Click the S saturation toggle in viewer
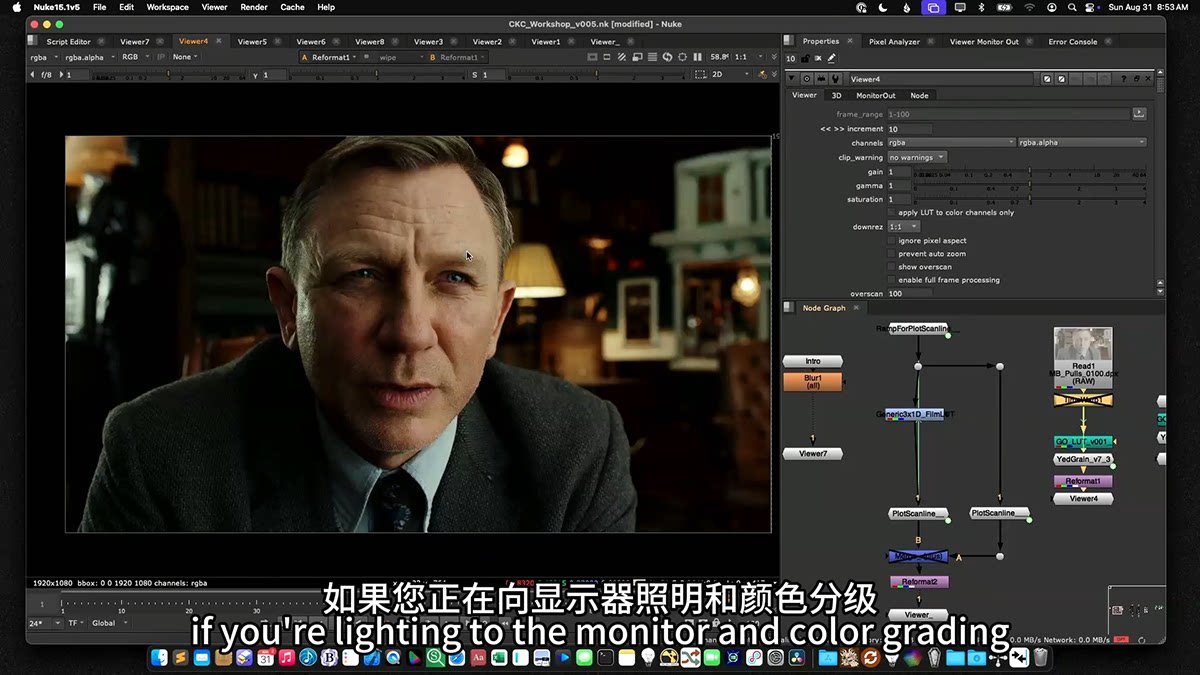The image size is (1200, 675). (475, 75)
